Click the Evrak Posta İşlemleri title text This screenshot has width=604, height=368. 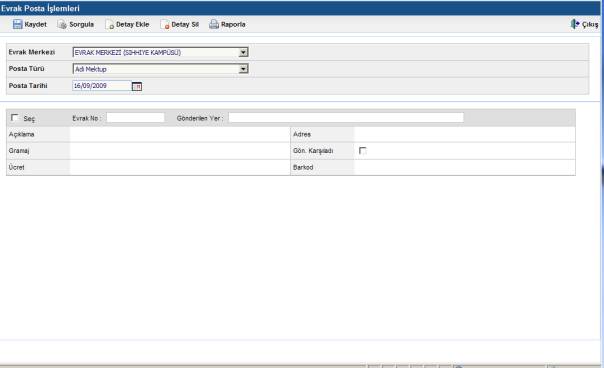[40, 8]
